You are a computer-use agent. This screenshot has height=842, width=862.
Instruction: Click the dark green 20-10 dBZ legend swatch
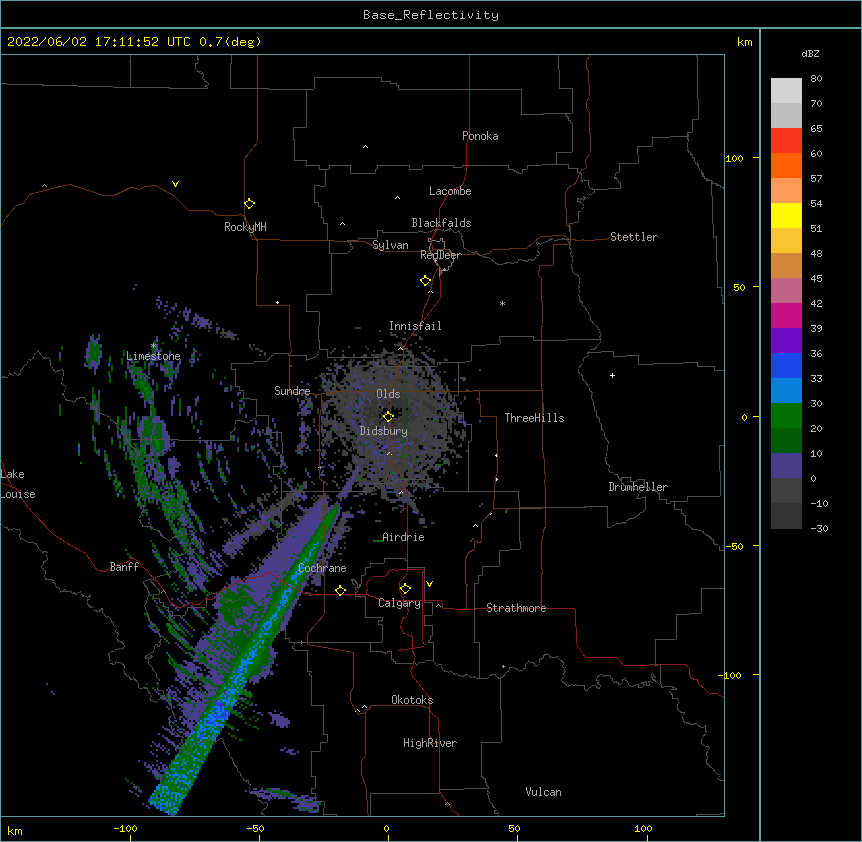(786, 441)
